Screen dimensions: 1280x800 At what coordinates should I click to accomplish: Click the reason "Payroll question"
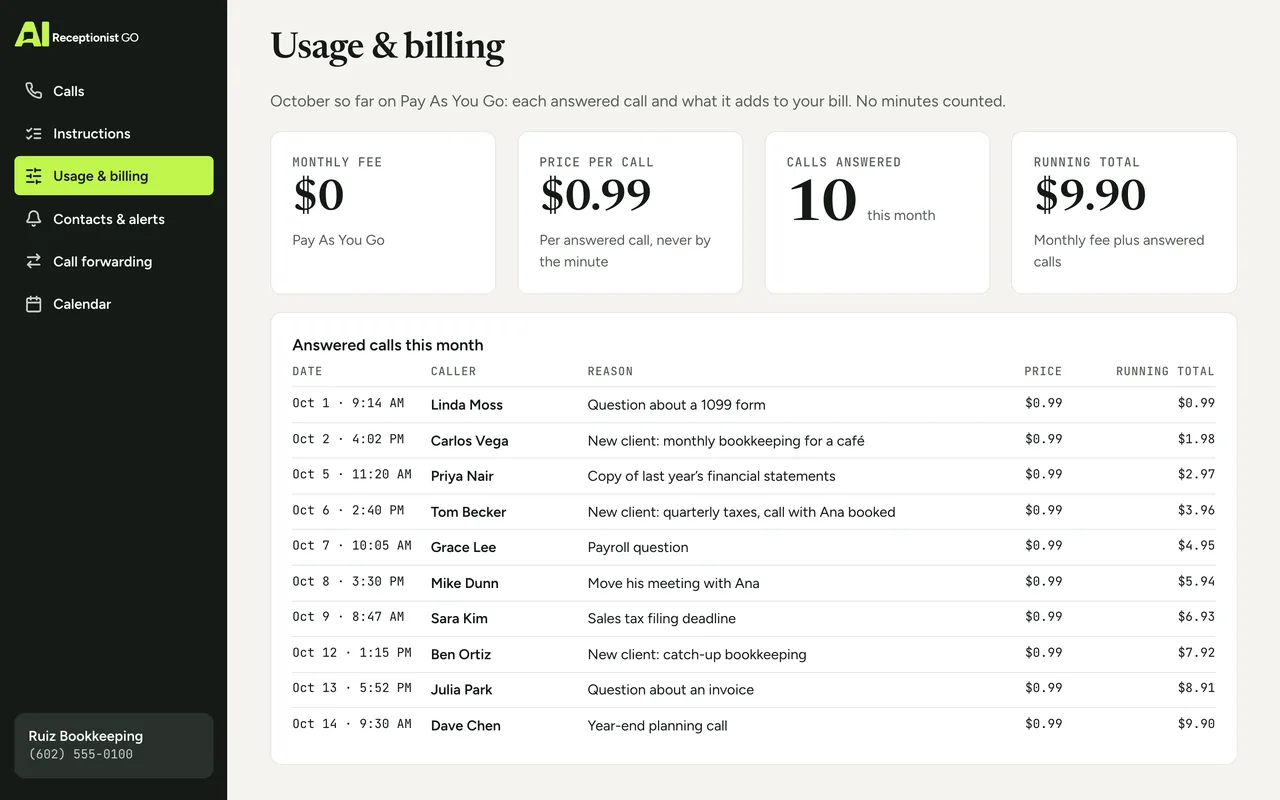[x=638, y=547]
